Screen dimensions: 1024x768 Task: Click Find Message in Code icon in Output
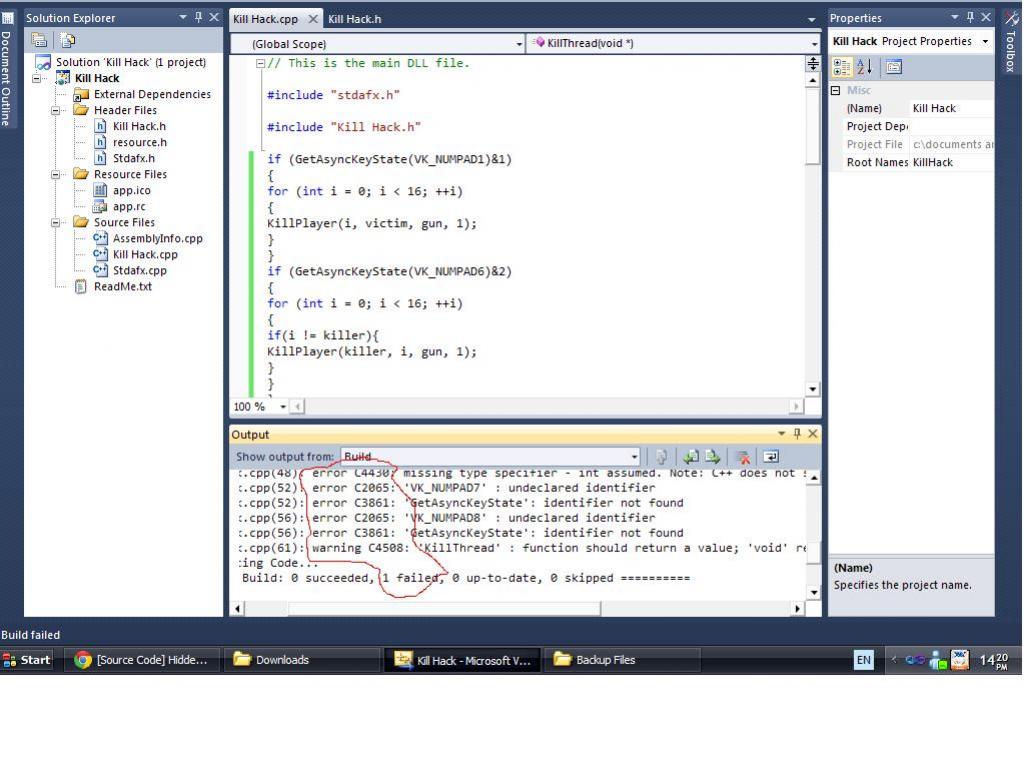[662, 457]
